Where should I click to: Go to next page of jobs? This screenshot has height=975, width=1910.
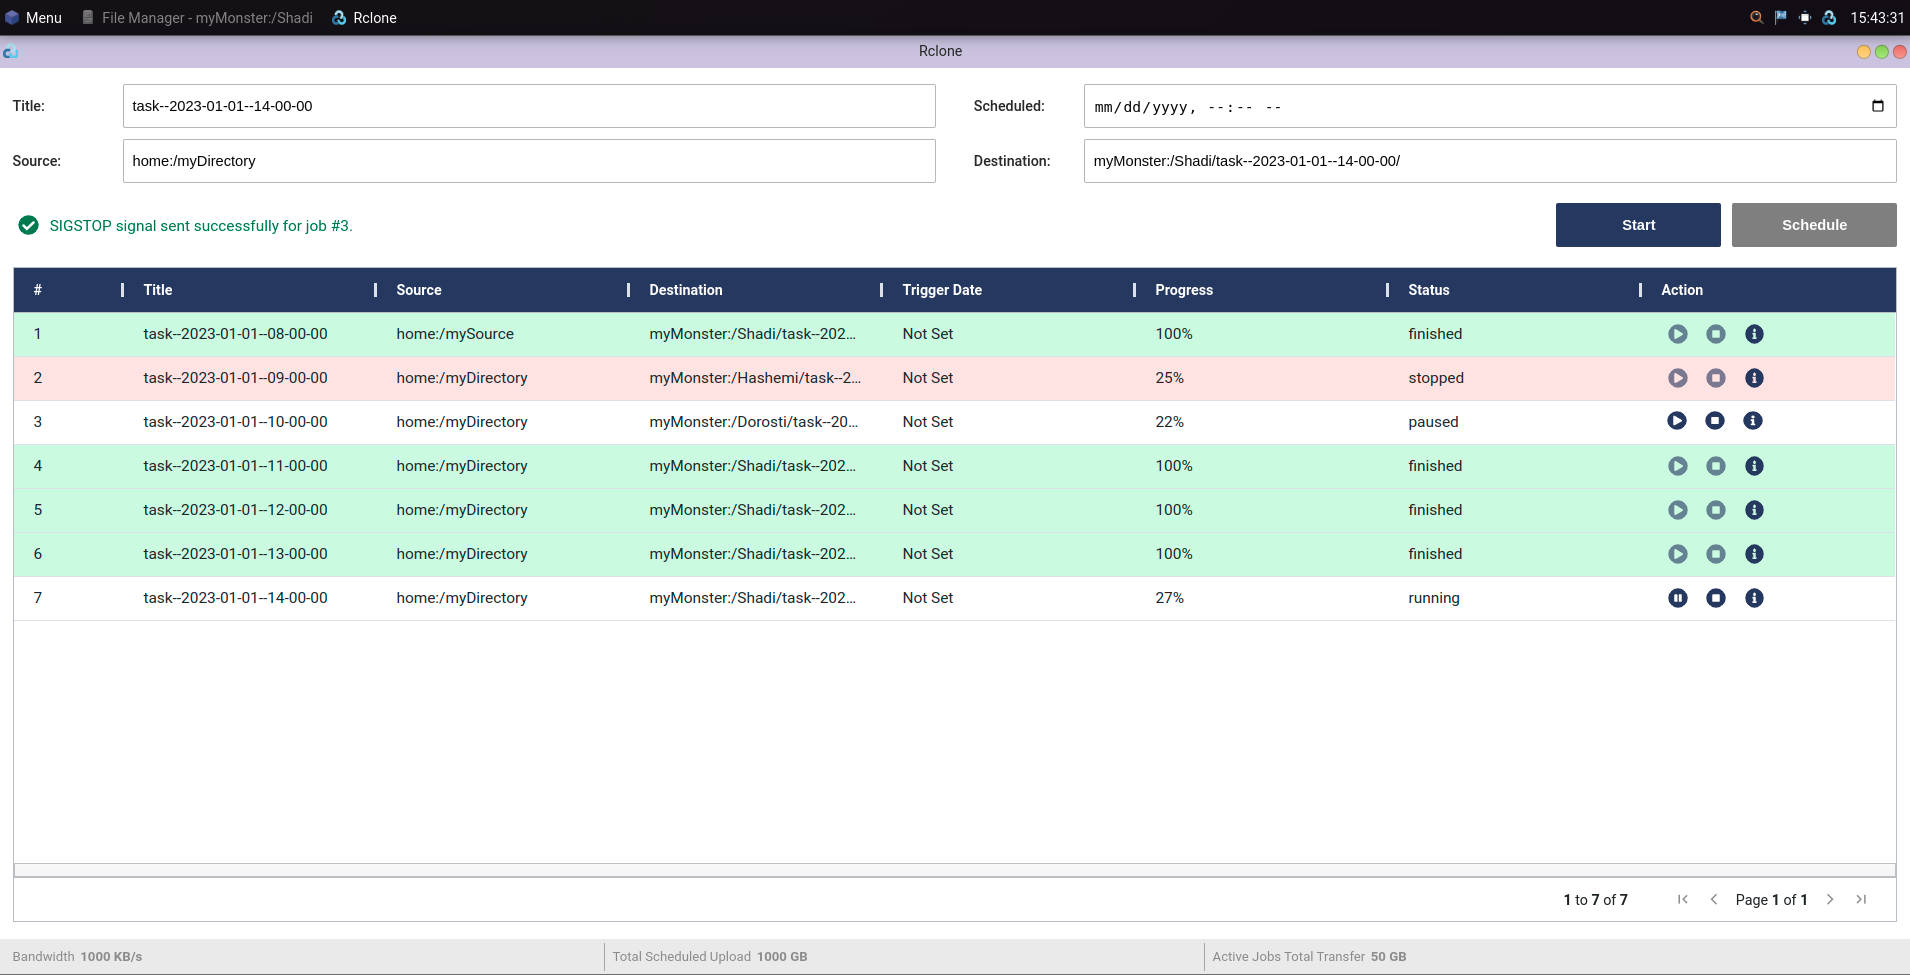click(x=1829, y=899)
